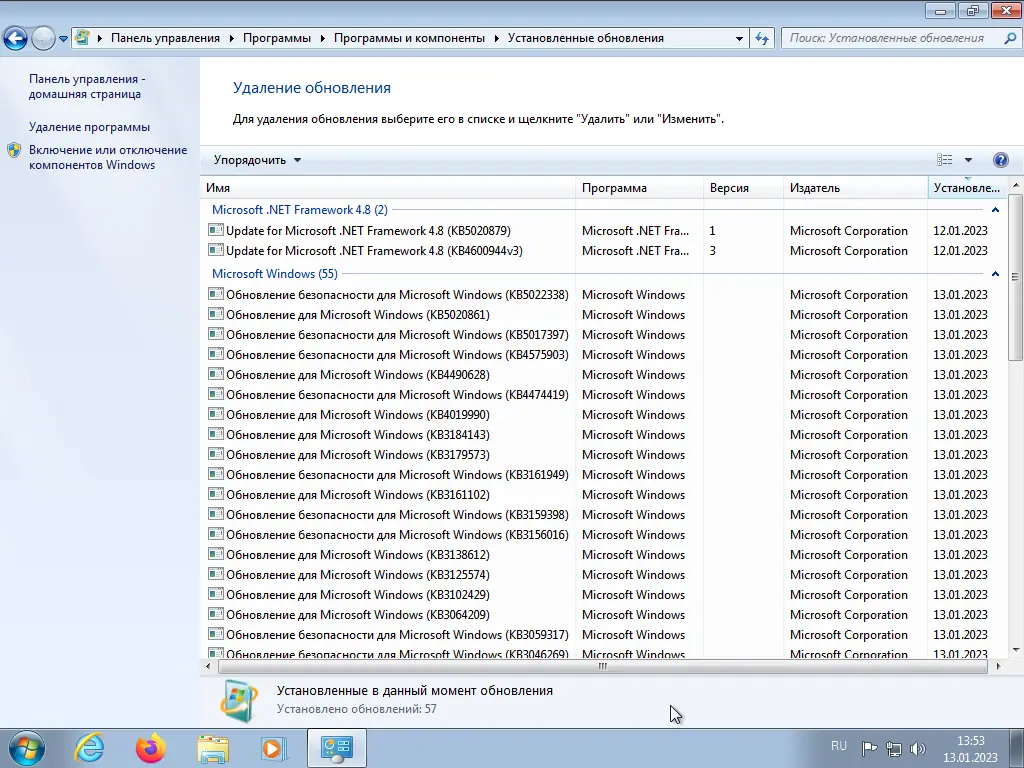Focus the search installed updates field
The image size is (1024, 768).
[891, 38]
